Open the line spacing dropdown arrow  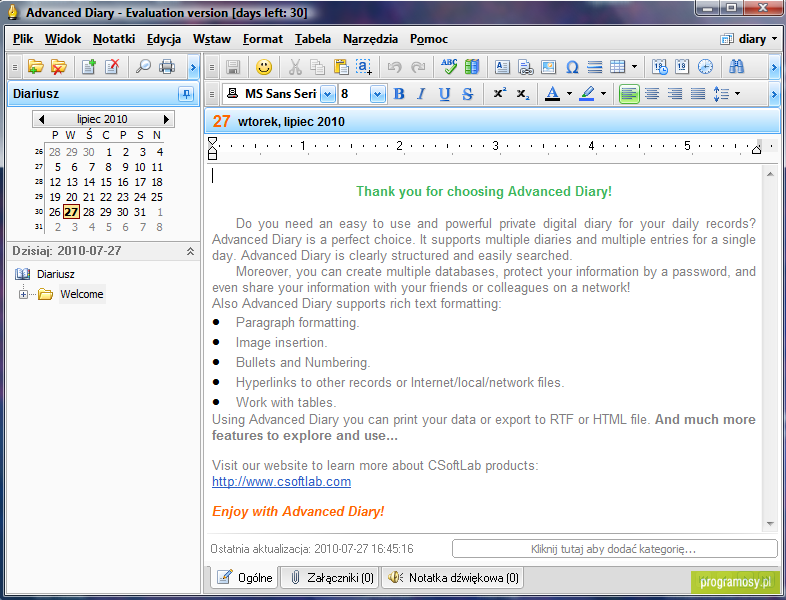pyautogui.click(x=737, y=94)
